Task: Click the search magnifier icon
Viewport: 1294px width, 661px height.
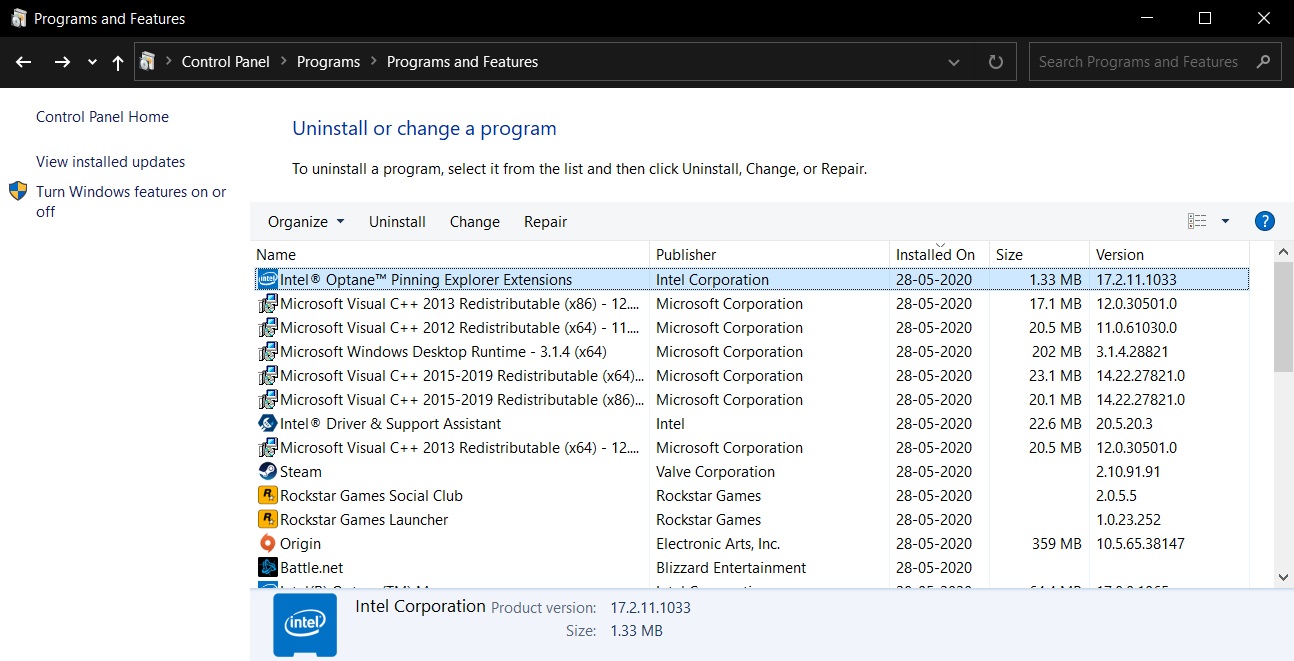Action: (x=1264, y=62)
